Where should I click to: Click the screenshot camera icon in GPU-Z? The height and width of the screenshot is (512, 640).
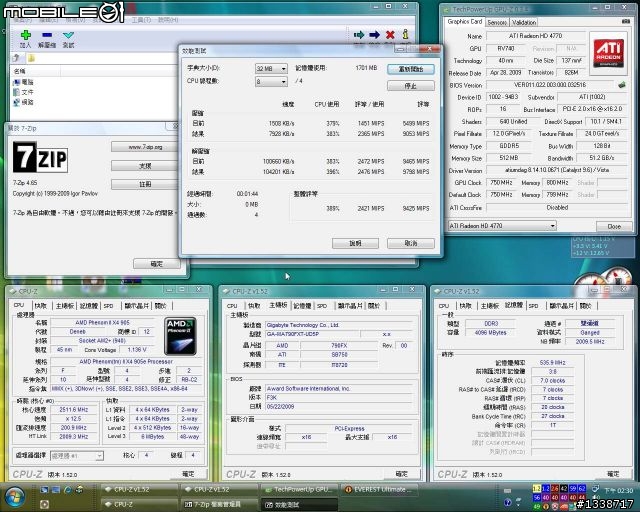[625, 21]
